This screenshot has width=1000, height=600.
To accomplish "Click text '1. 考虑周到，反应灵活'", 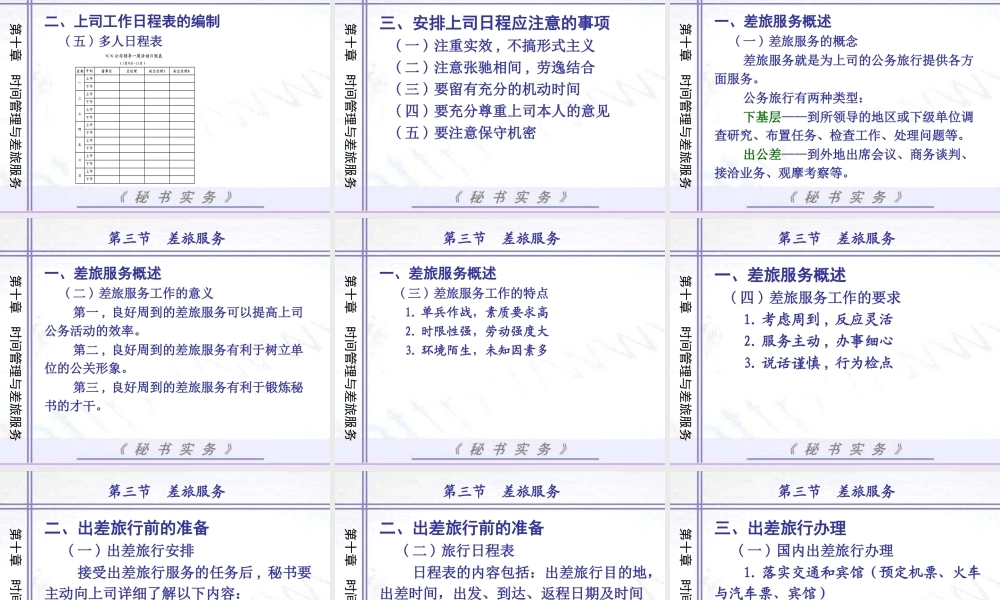I will pos(818,319).
